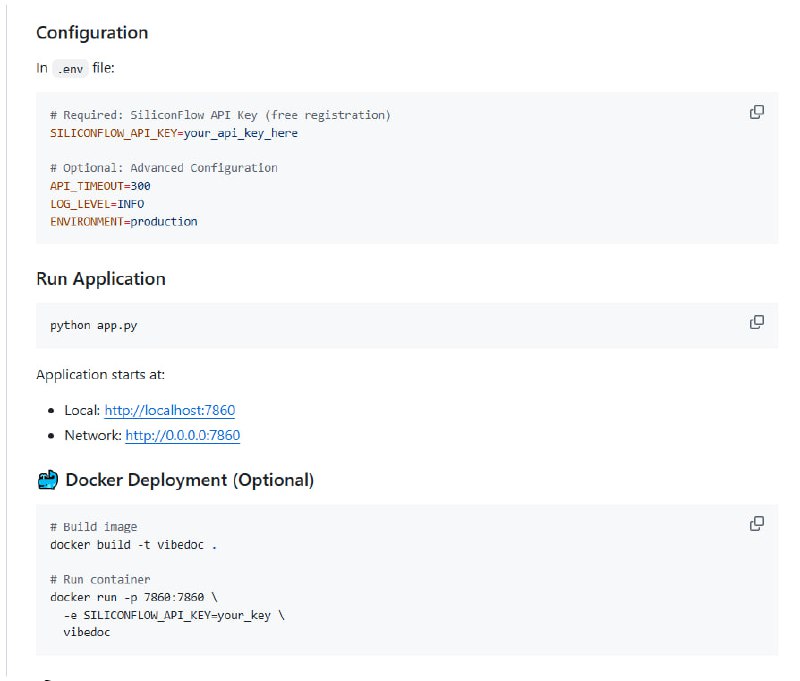Click the Run Application heading
Screen dimensions: 800x681
(101, 279)
